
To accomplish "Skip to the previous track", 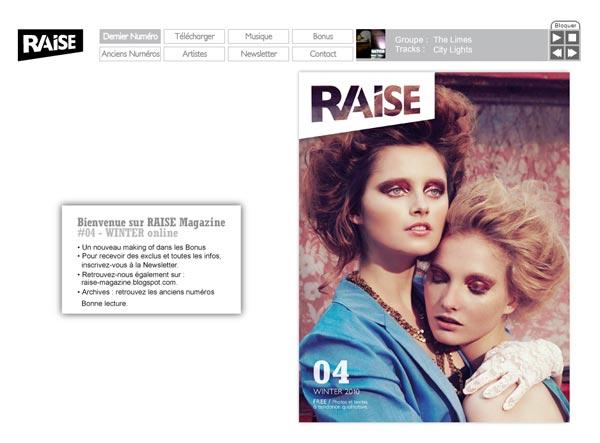I will (557, 53).
